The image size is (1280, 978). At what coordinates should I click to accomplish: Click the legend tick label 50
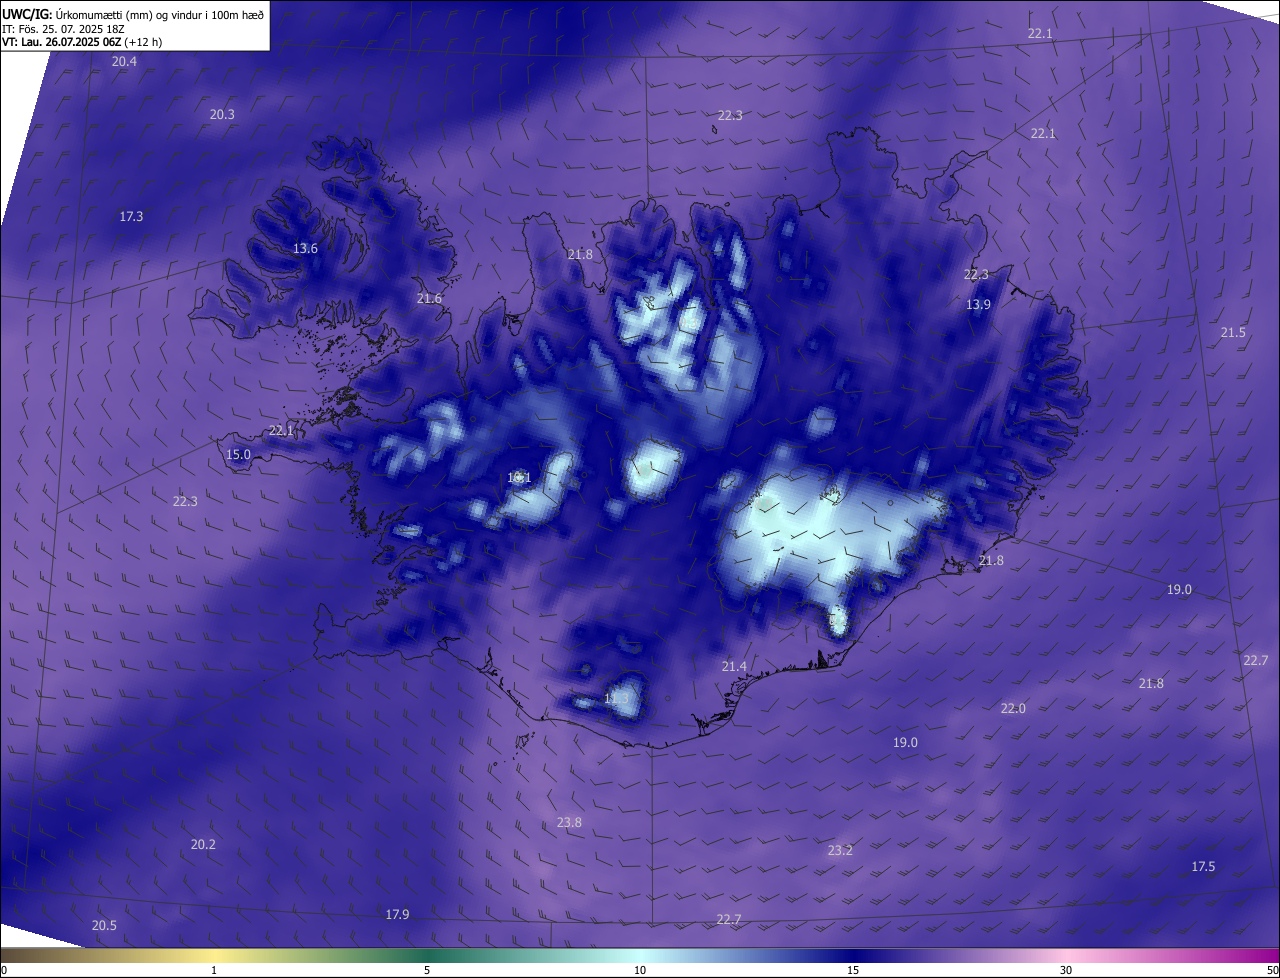pyautogui.click(x=1271, y=970)
